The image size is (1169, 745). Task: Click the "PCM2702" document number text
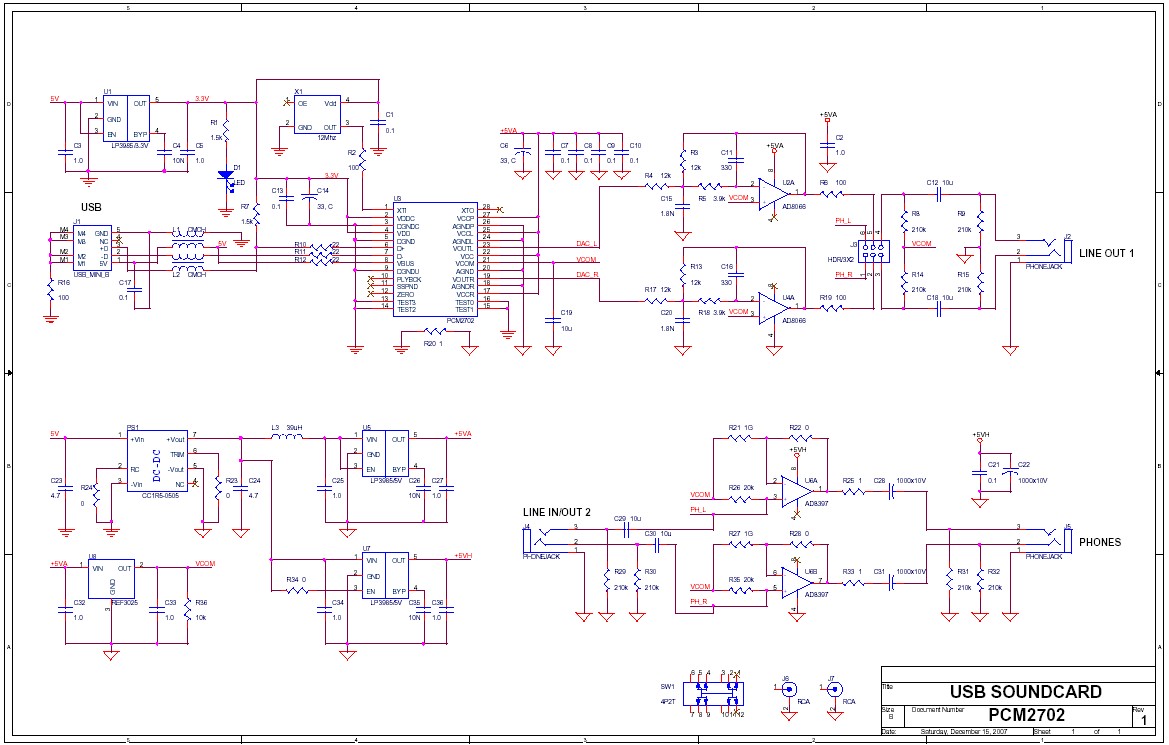click(x=1027, y=716)
